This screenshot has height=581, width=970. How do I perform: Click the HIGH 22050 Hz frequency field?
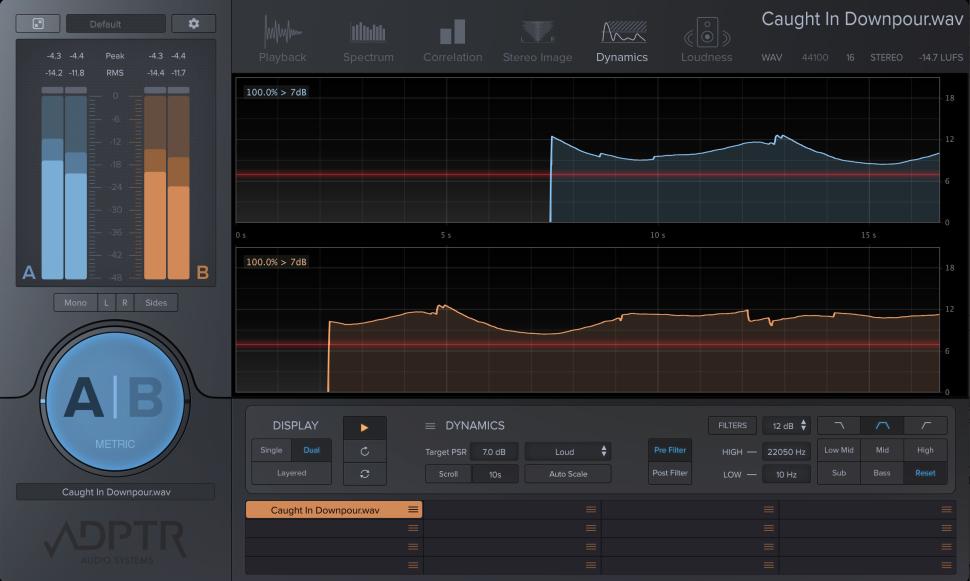[786, 452]
